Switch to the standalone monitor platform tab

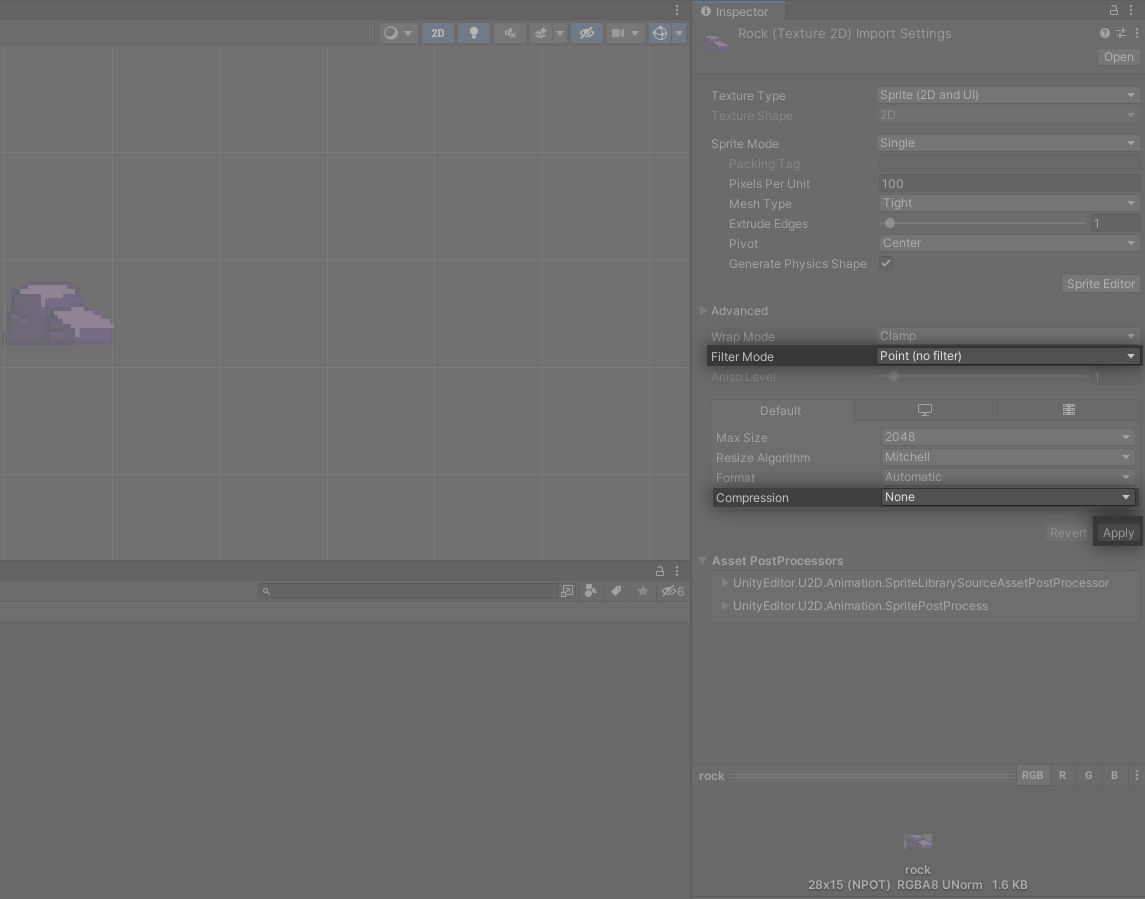[925, 410]
